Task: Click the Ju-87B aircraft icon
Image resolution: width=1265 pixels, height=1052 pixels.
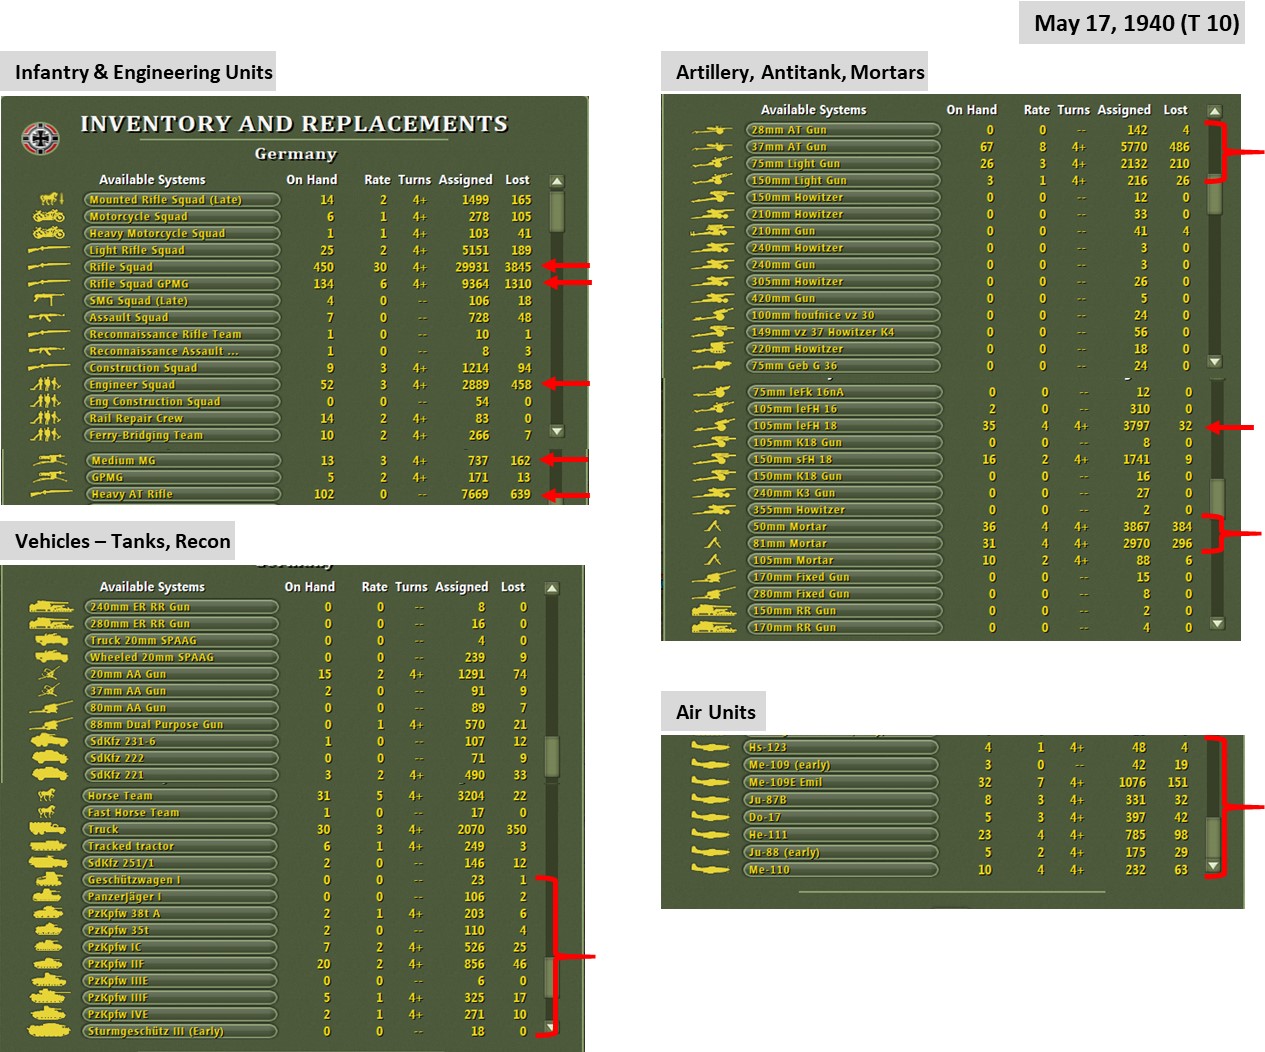Action: point(711,799)
